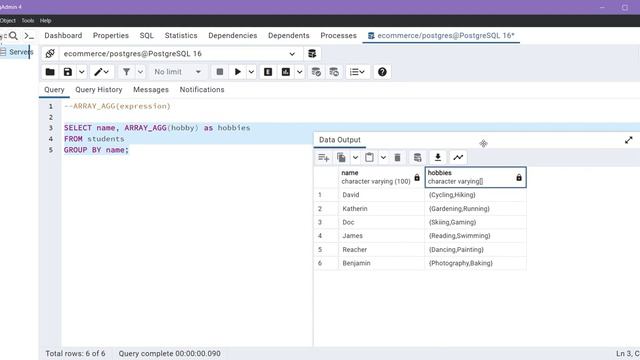Open the Macros list icon
The width and height of the screenshot is (640, 360).
(x=358, y=72)
